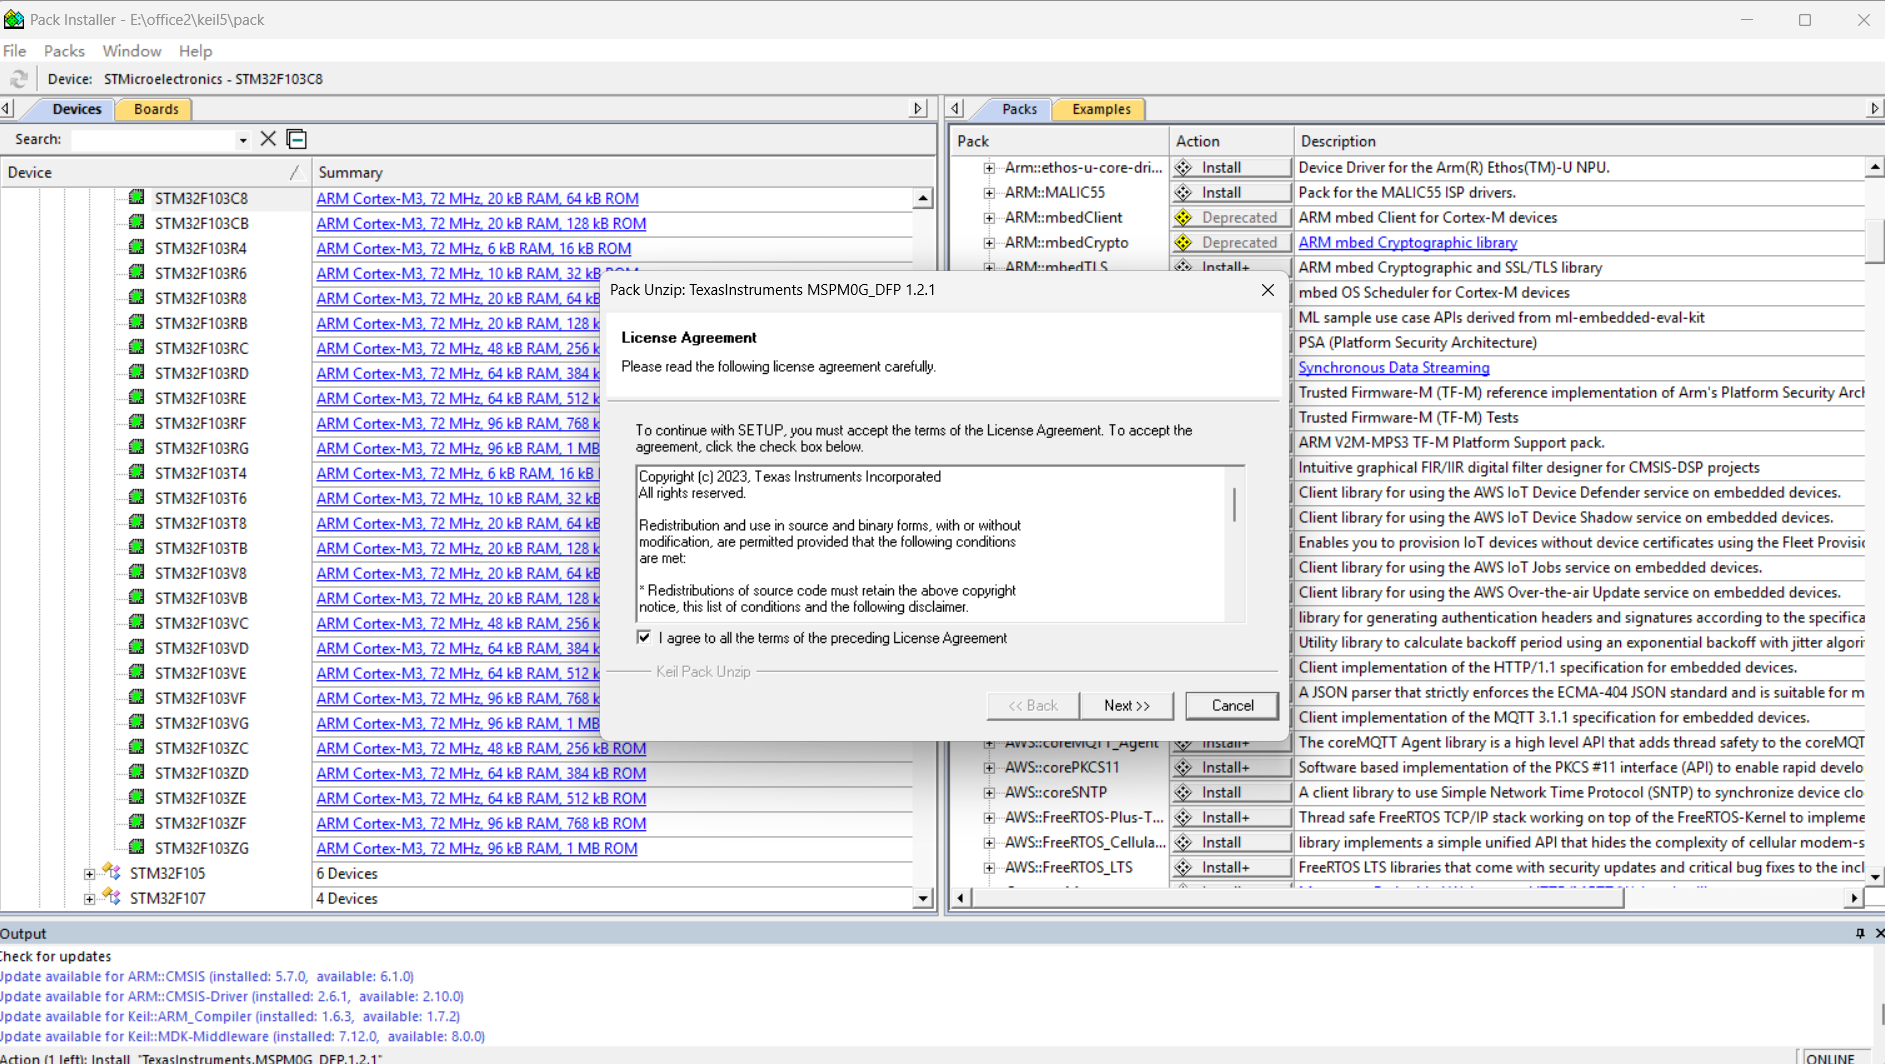Click the install icon for AWS::FreeRTOS_LTS
This screenshot has width=1885, height=1064.
1184,867
